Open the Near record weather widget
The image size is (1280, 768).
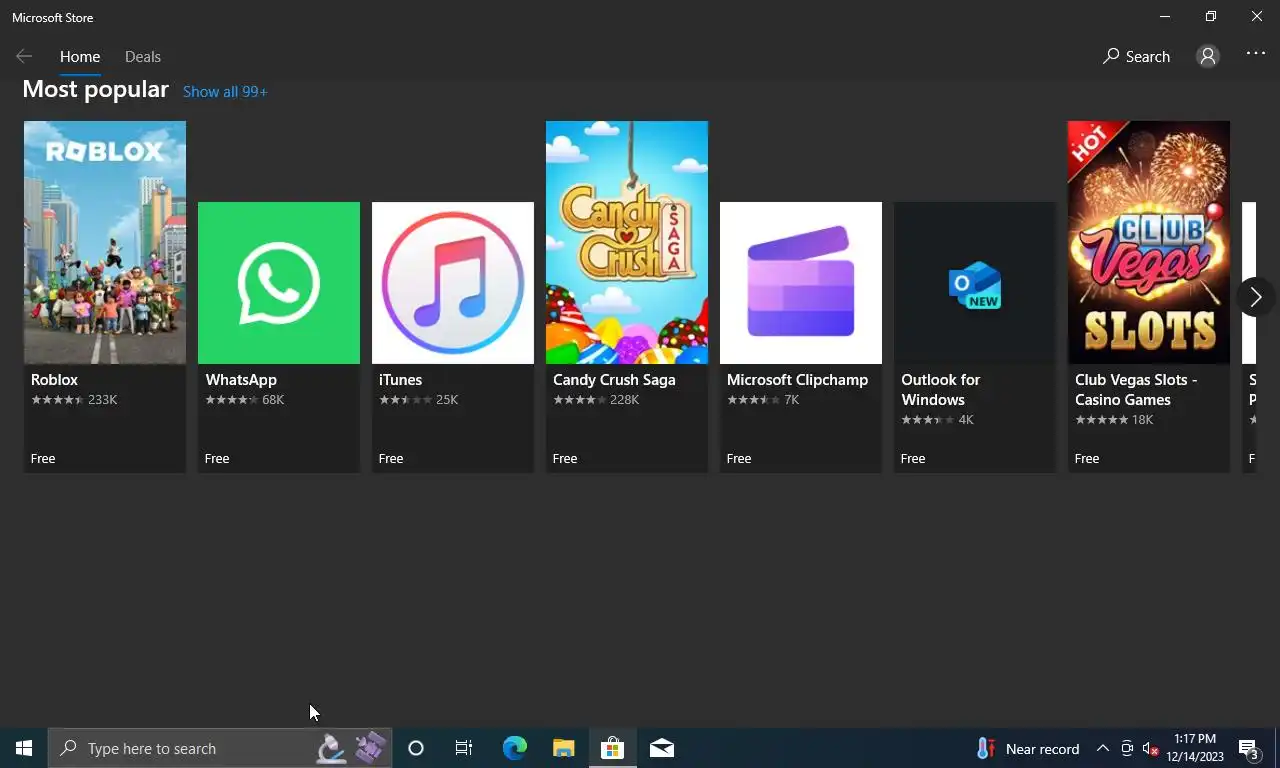[1028, 748]
